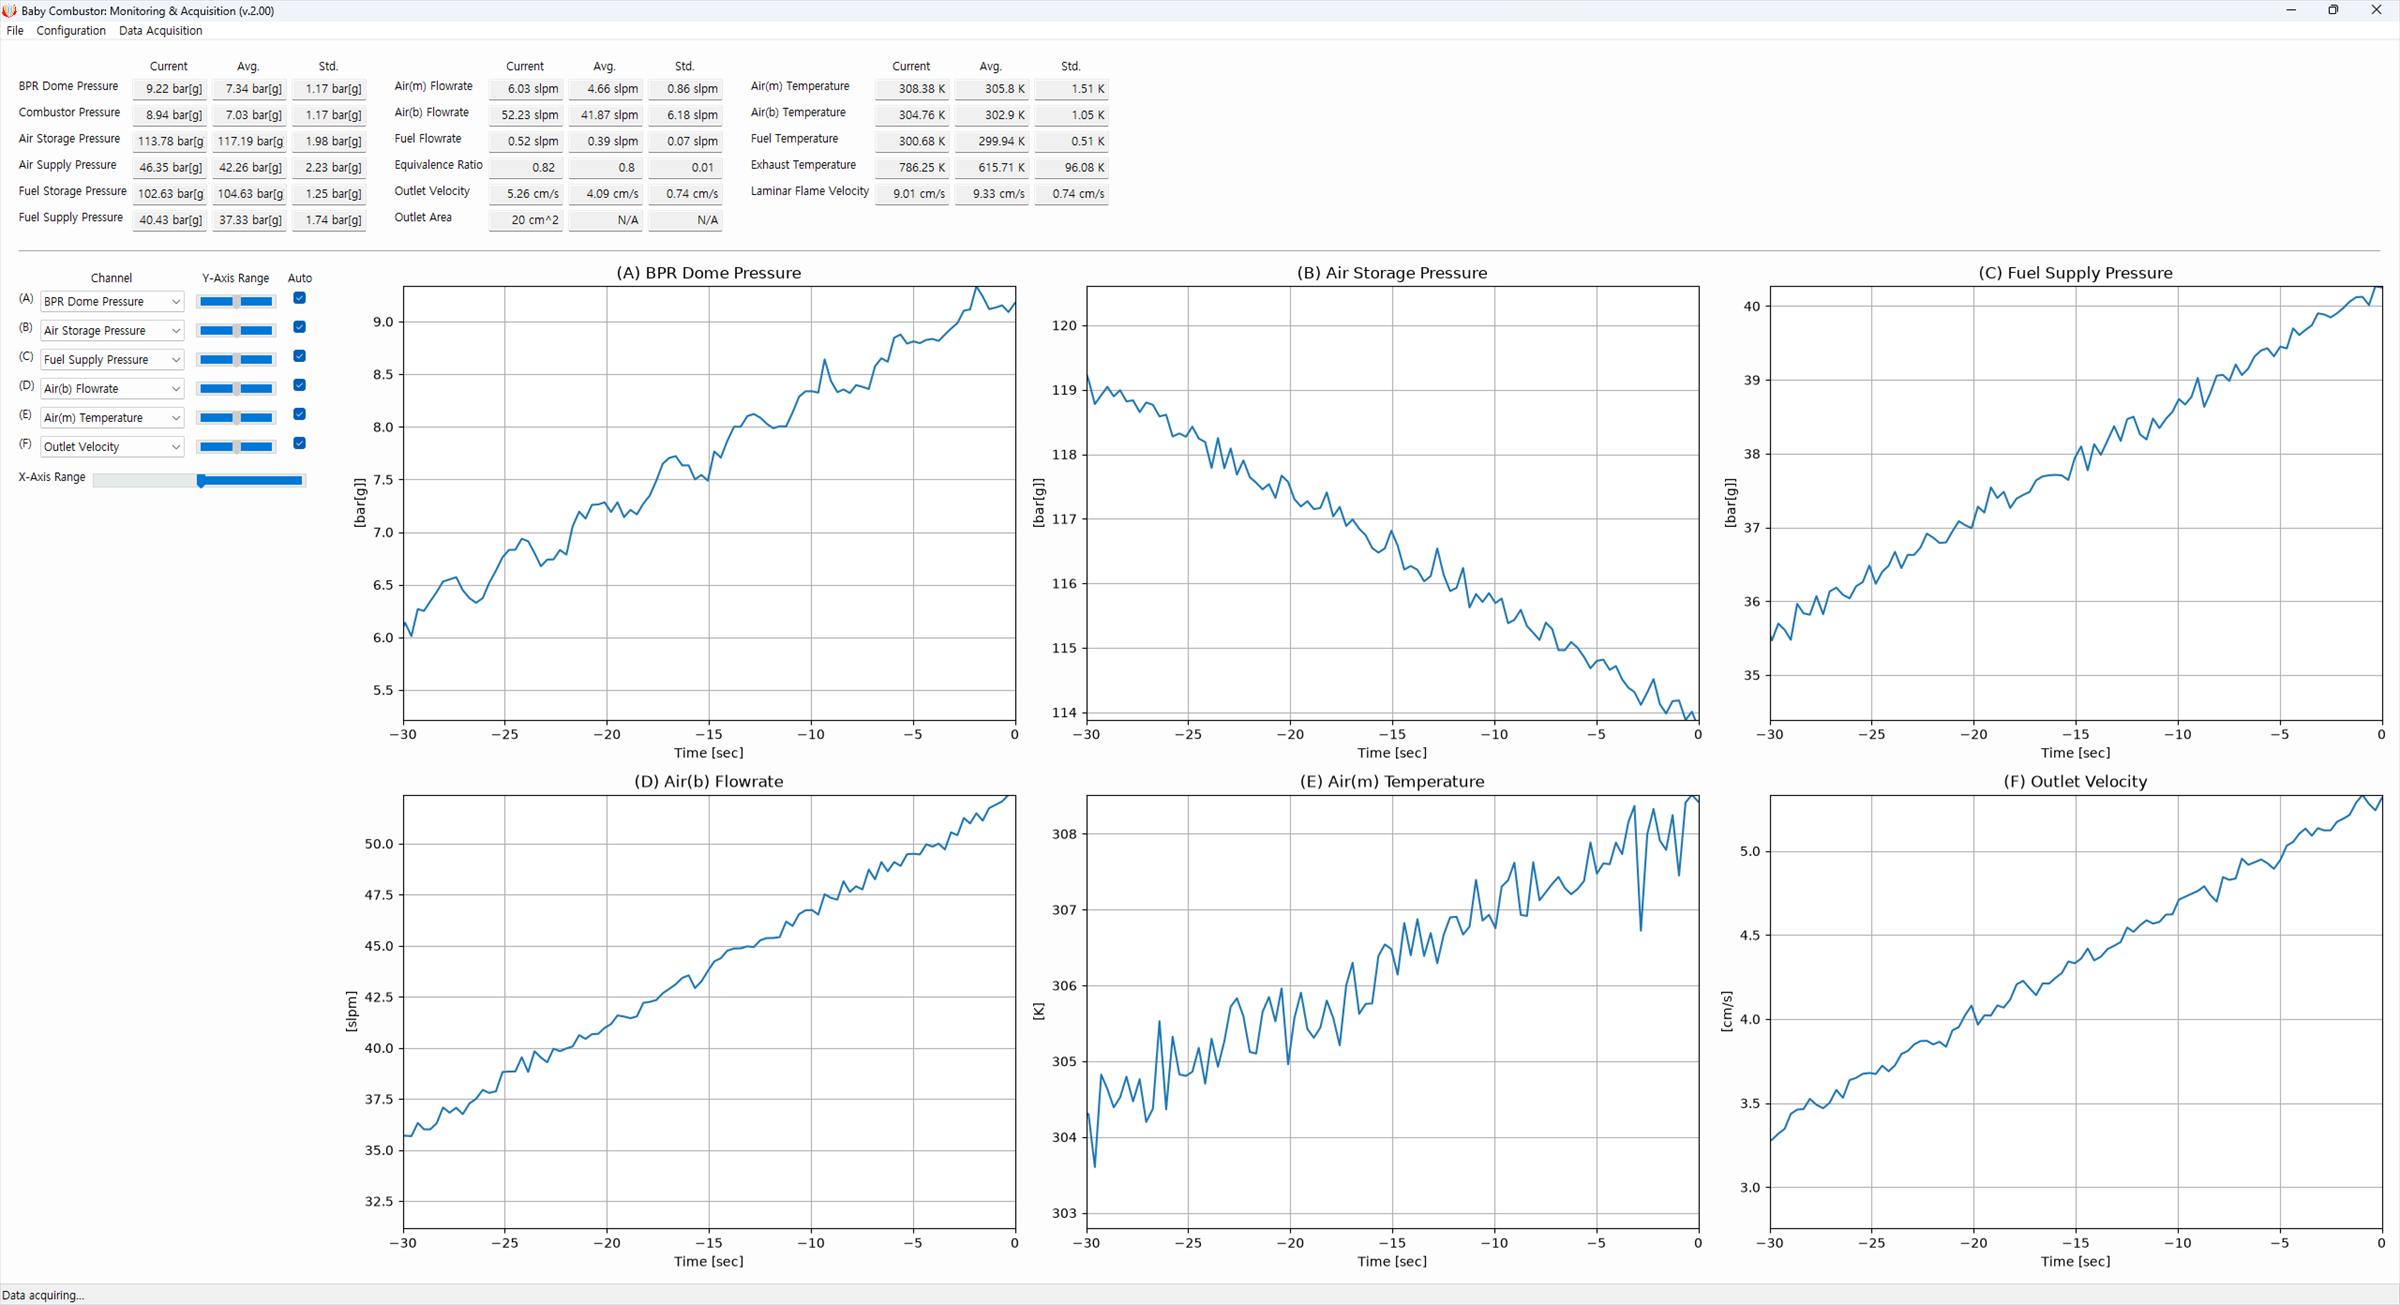This screenshot has width=2400, height=1305.
Task: Click Air(b) Flowrate current value 52.23 slpm
Action: [525, 115]
